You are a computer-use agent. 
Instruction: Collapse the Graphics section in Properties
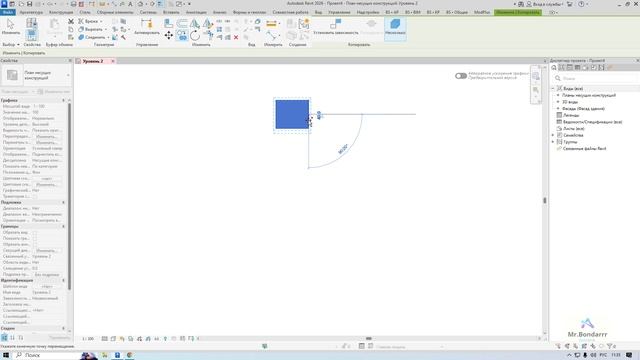point(63,100)
